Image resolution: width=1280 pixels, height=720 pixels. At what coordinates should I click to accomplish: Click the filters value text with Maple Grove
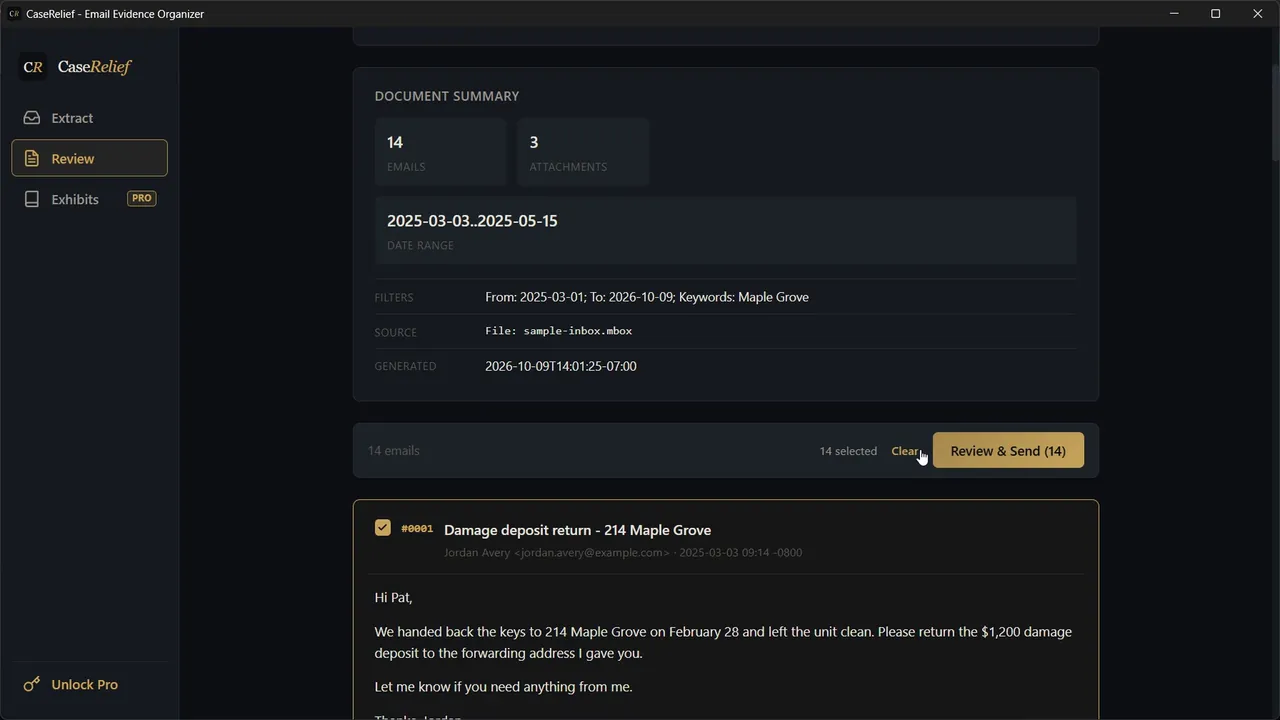647,297
